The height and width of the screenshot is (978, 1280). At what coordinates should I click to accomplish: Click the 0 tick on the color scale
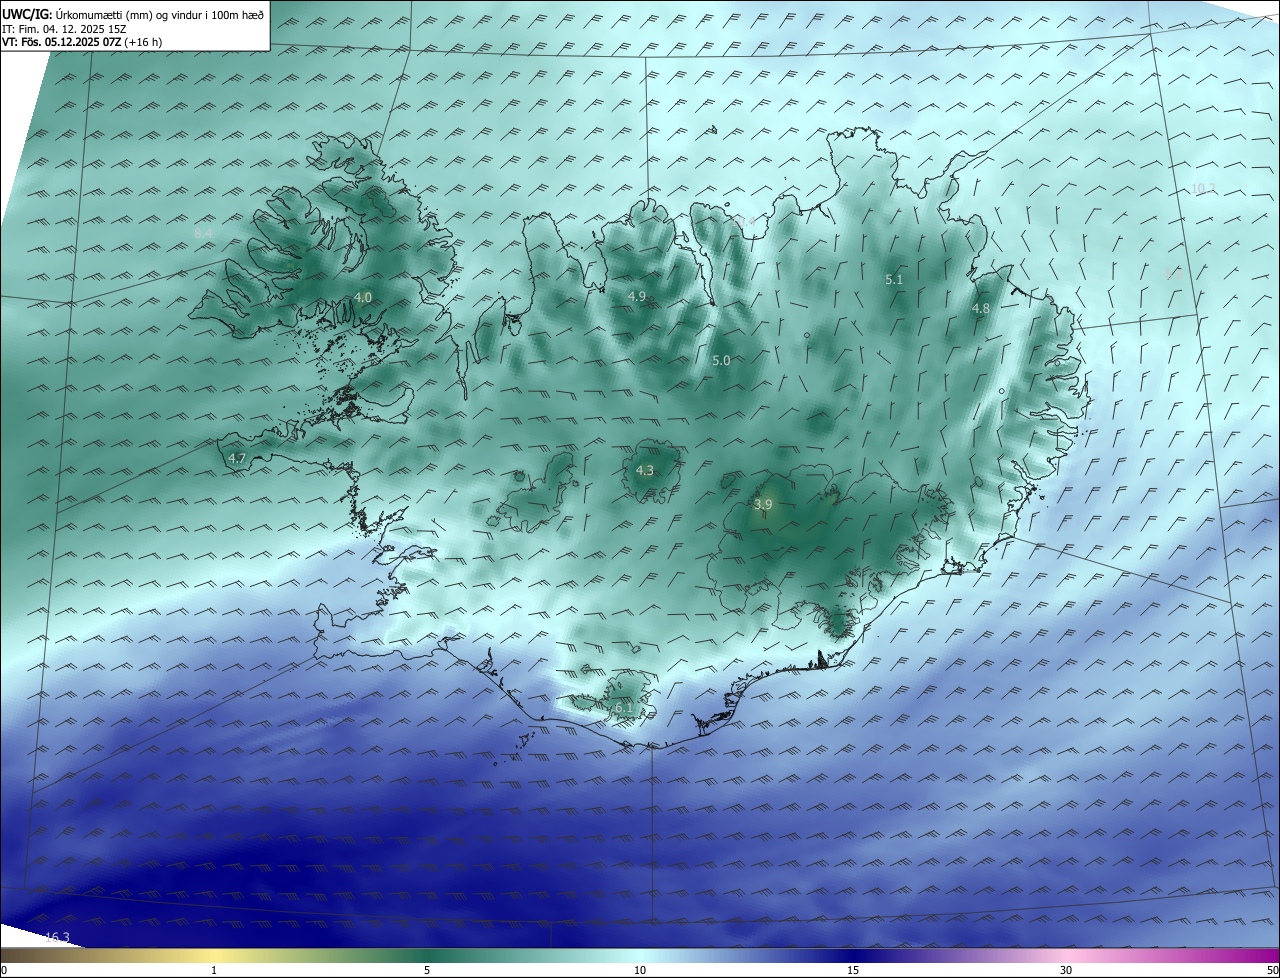click(x=4, y=970)
